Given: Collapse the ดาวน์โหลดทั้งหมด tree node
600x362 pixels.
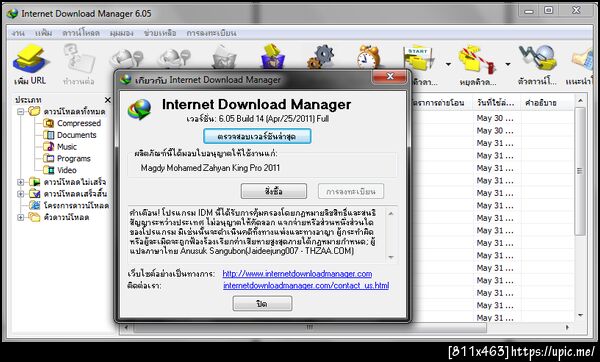Looking at the screenshot, I should click(x=21, y=112).
